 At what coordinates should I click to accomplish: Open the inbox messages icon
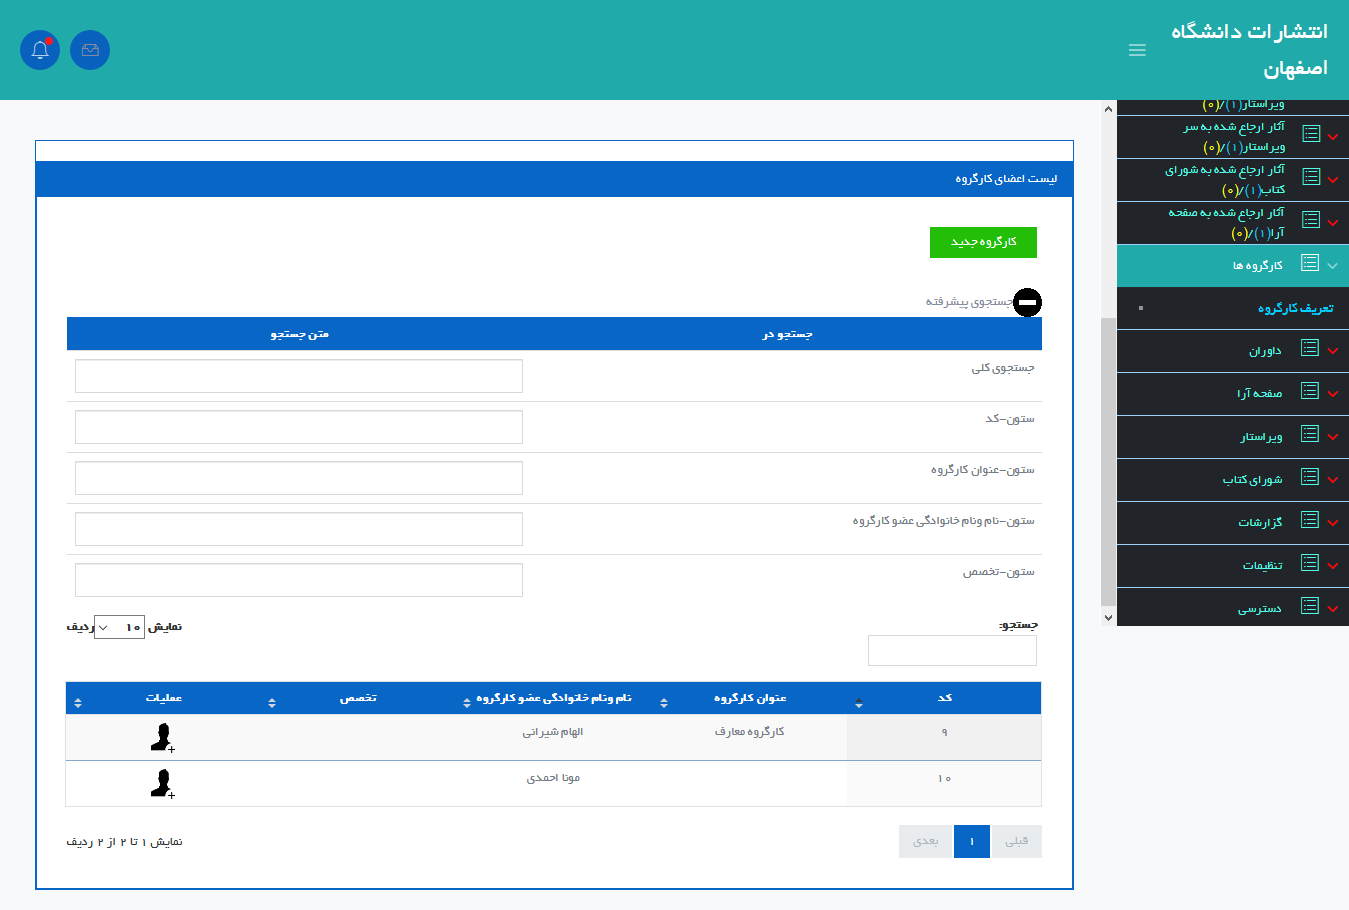90,50
